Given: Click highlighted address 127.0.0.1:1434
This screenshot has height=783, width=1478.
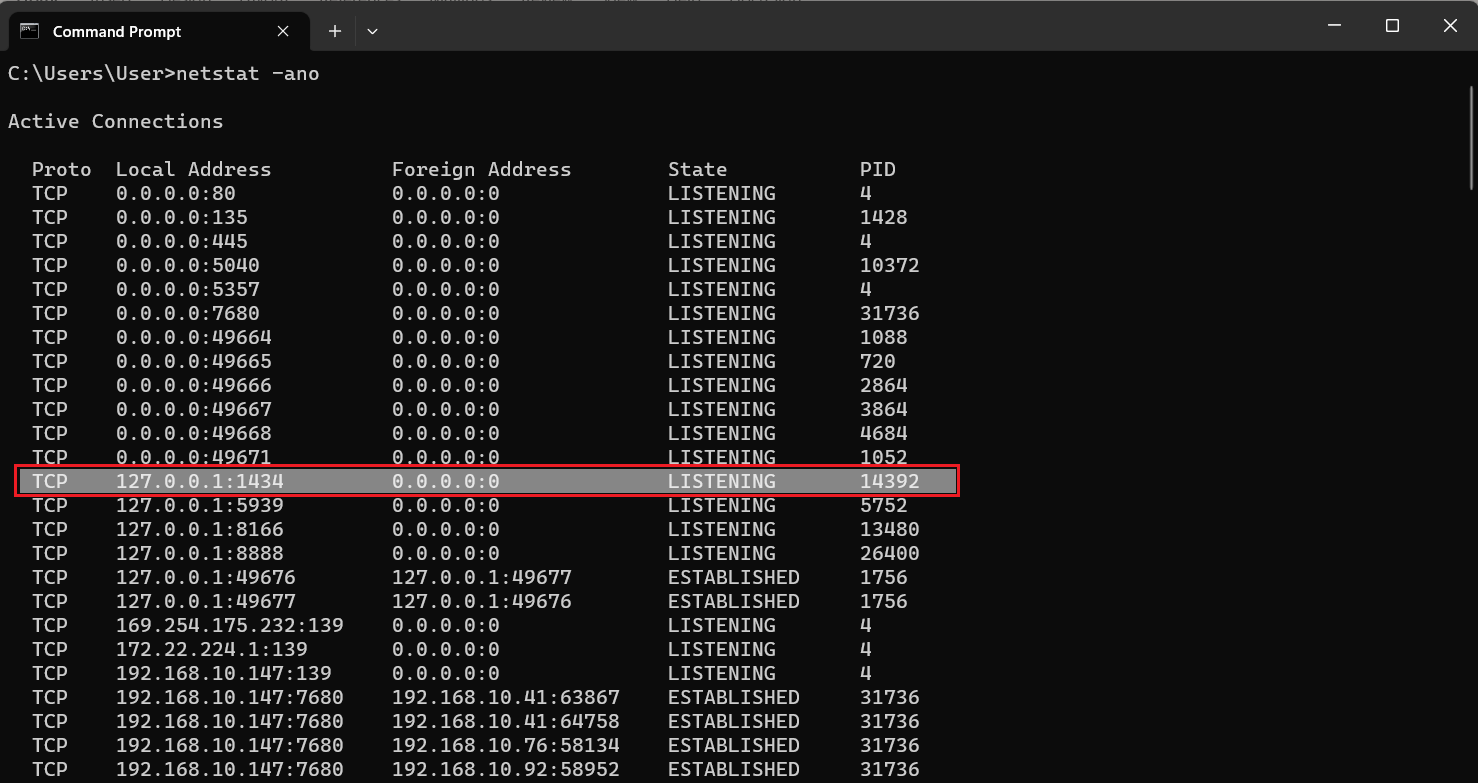Looking at the screenshot, I should (x=200, y=481).
